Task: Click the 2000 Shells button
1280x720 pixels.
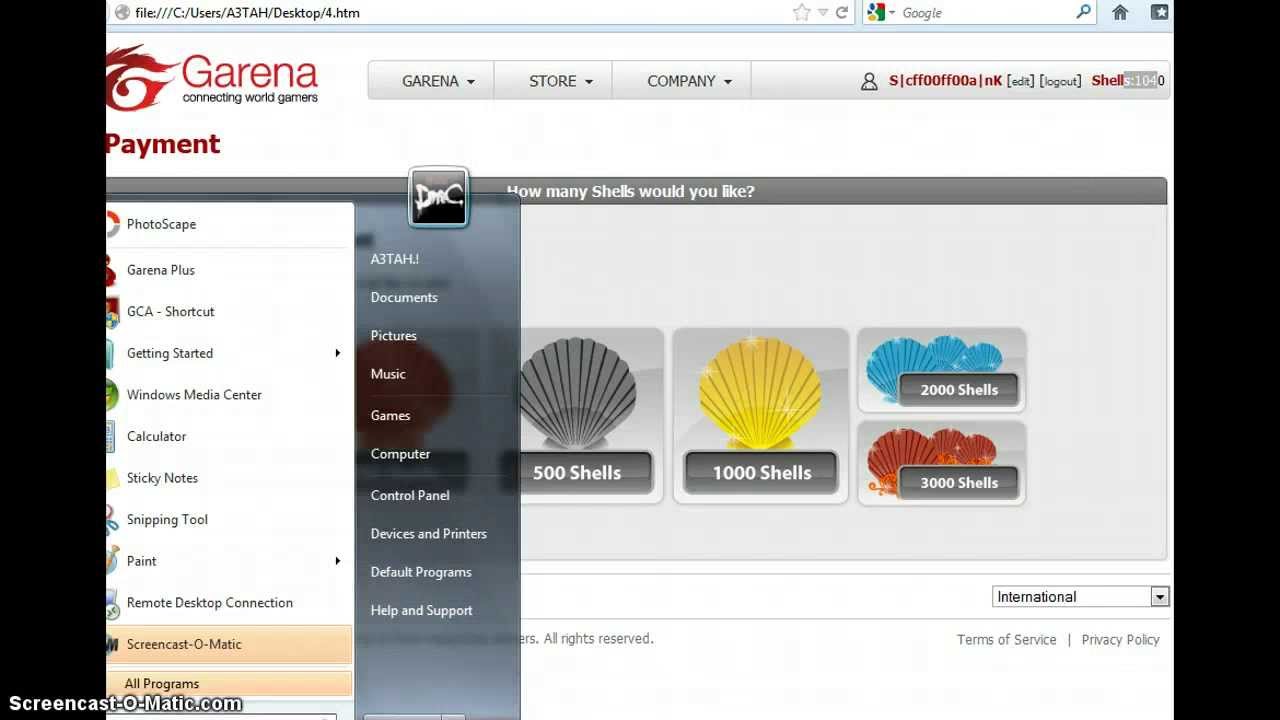Action: tap(959, 390)
